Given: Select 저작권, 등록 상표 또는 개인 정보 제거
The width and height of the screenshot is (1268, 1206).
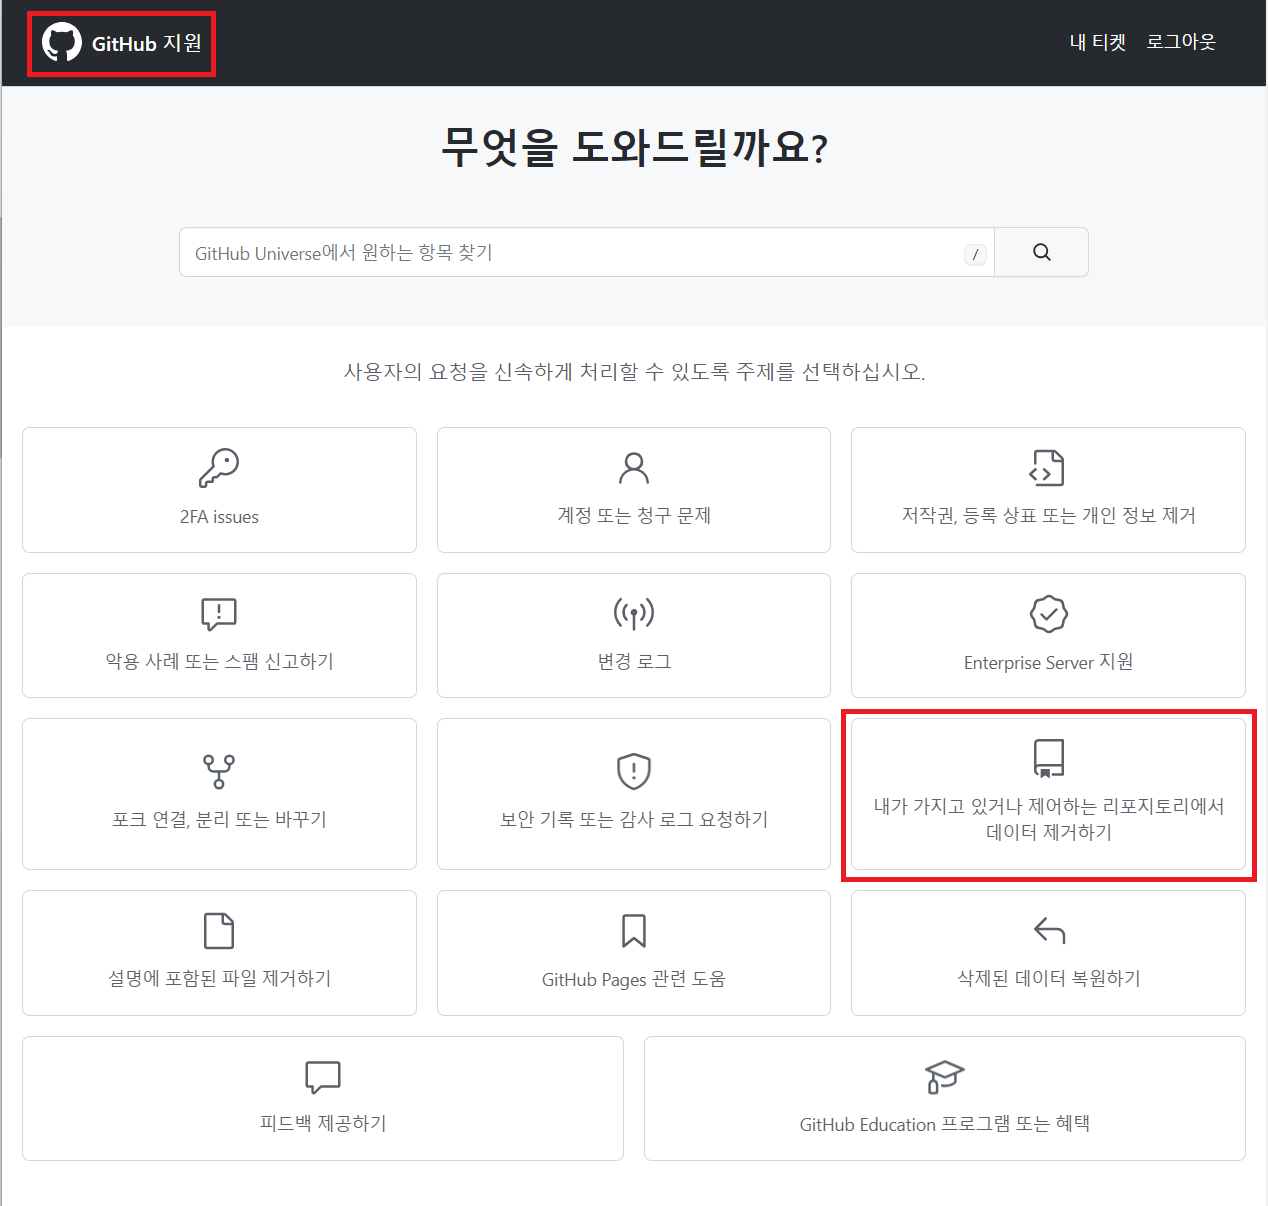Looking at the screenshot, I should click(1048, 490).
